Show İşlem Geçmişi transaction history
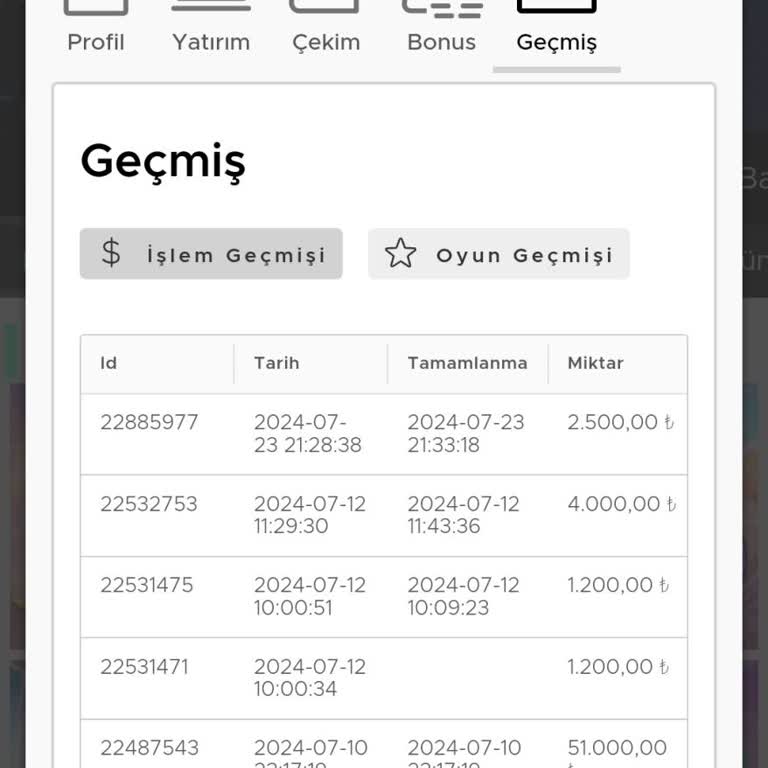This screenshot has width=768, height=768. (211, 254)
